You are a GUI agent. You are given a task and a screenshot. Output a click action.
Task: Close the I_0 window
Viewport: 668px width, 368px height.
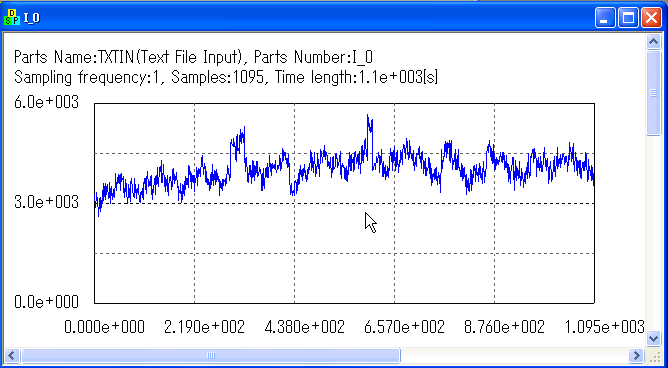coord(651,17)
